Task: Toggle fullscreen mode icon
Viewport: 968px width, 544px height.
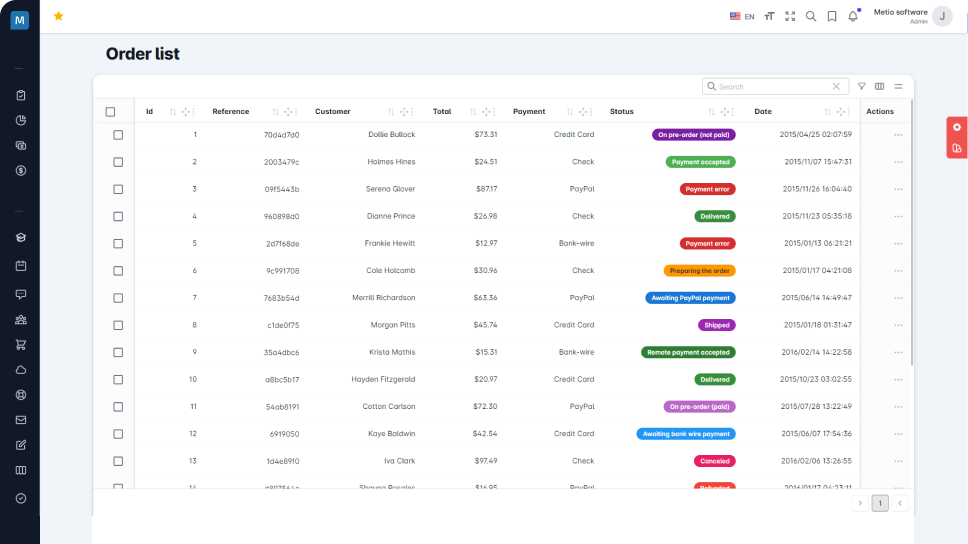Action: [x=790, y=17]
